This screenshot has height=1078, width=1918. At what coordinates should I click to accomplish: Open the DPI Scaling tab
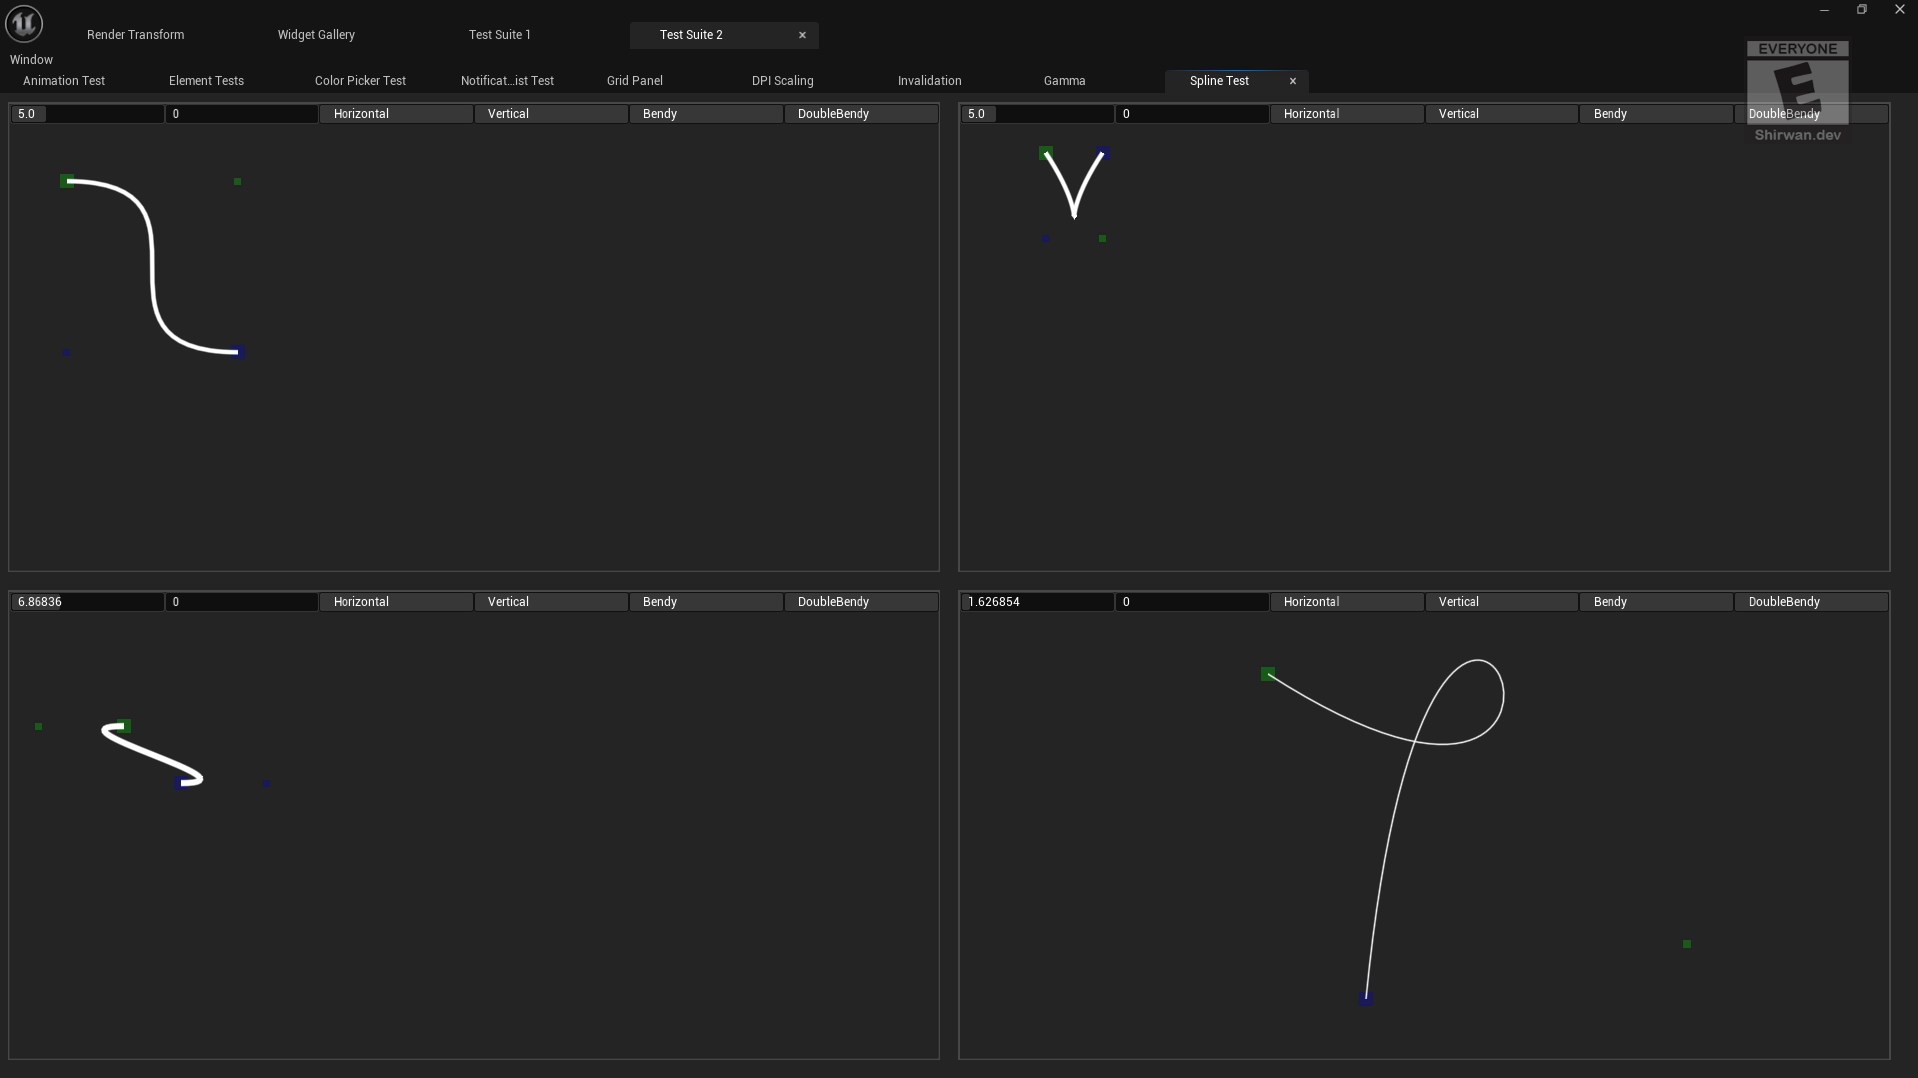coord(782,81)
